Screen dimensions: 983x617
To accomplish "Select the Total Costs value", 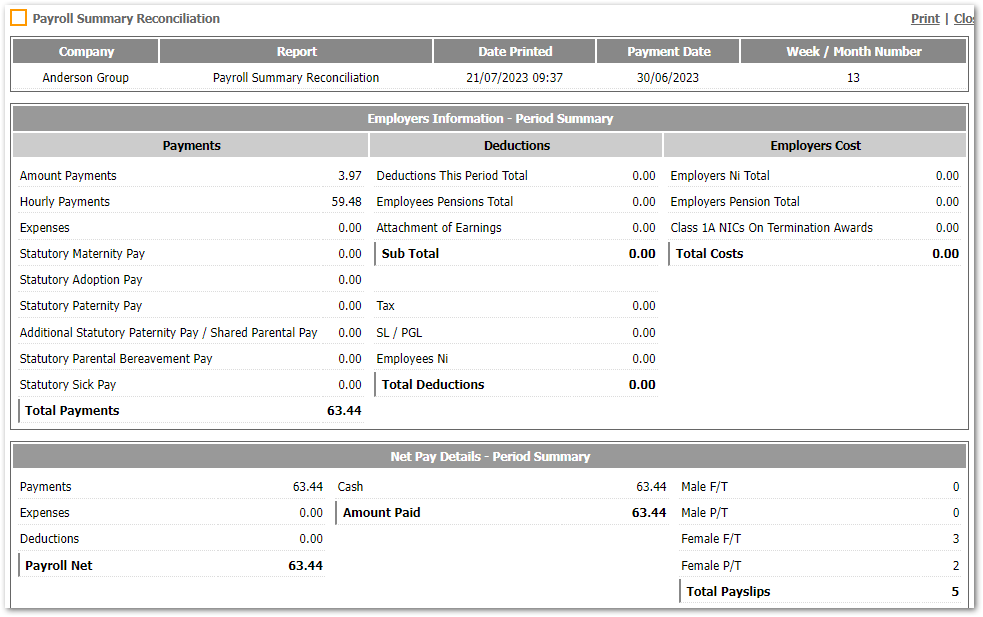I will pyautogui.click(x=944, y=253).
